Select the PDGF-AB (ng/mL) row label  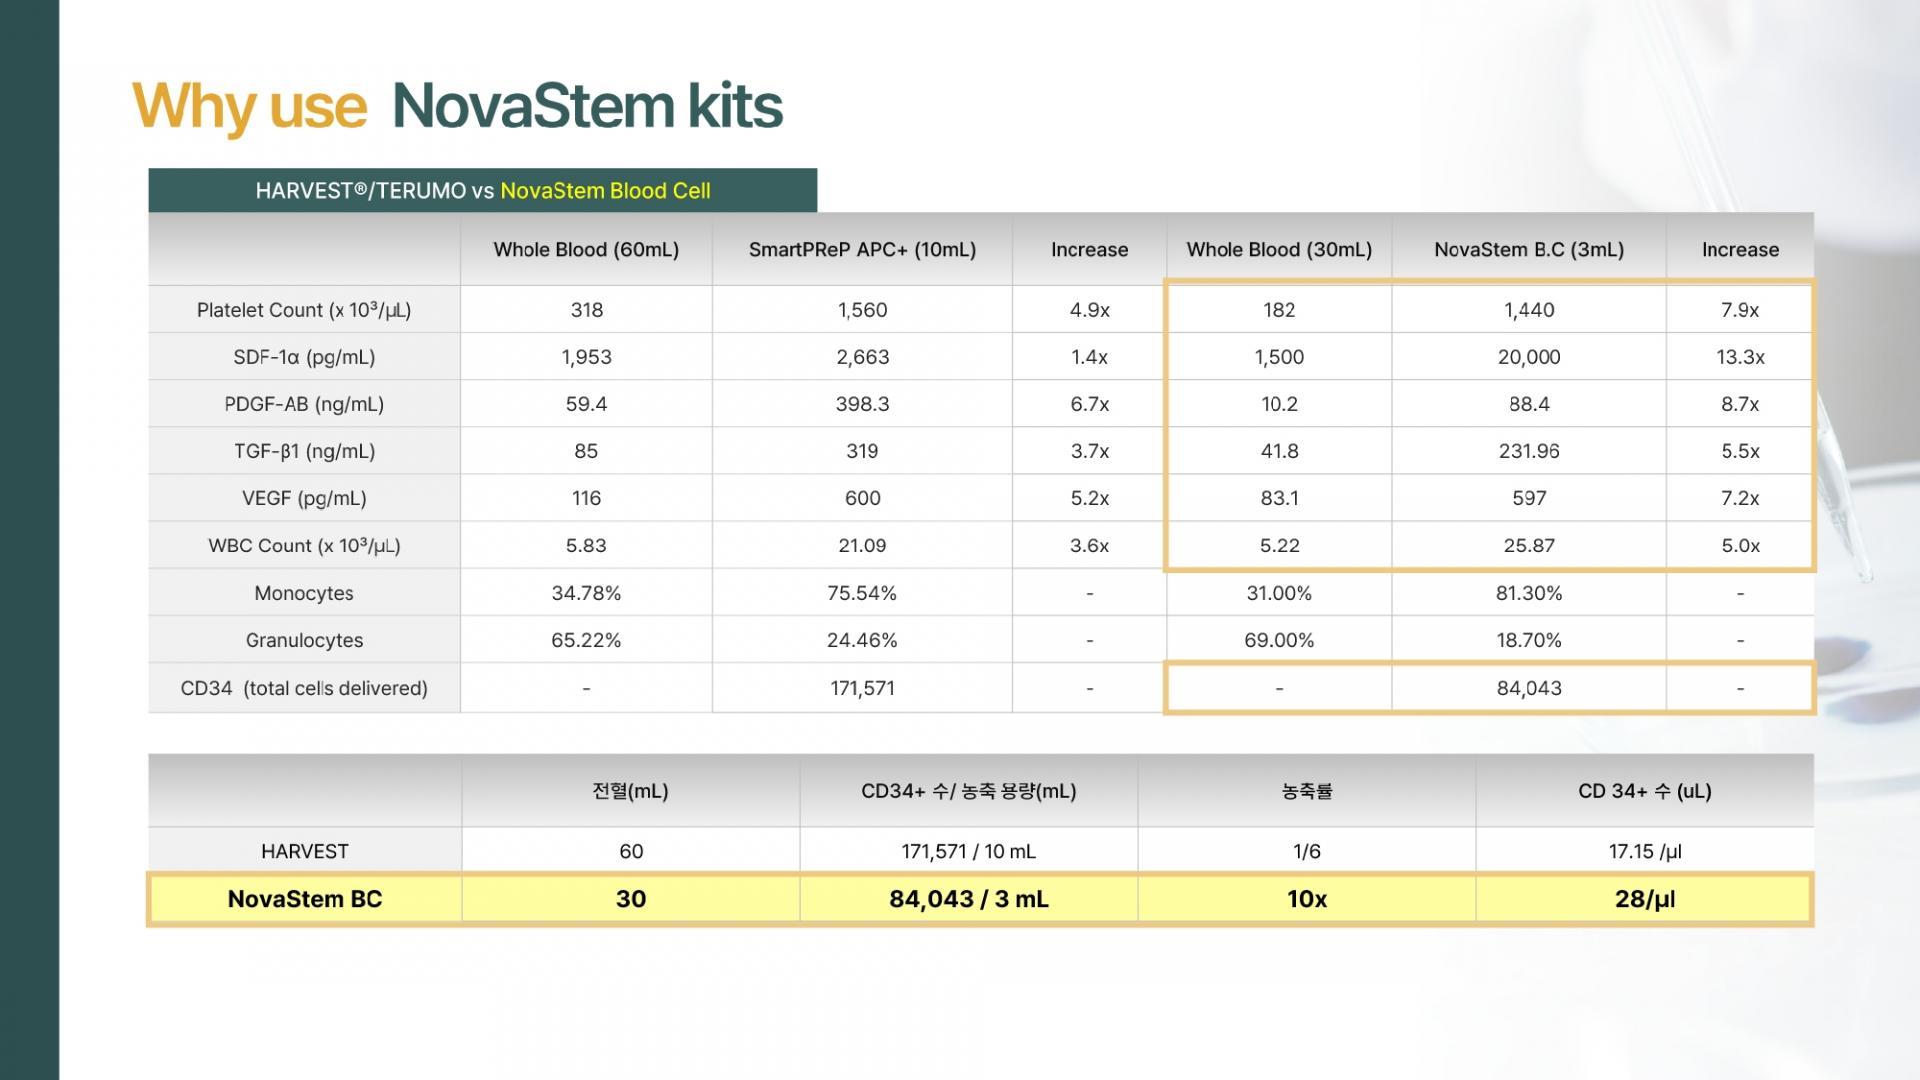(304, 404)
